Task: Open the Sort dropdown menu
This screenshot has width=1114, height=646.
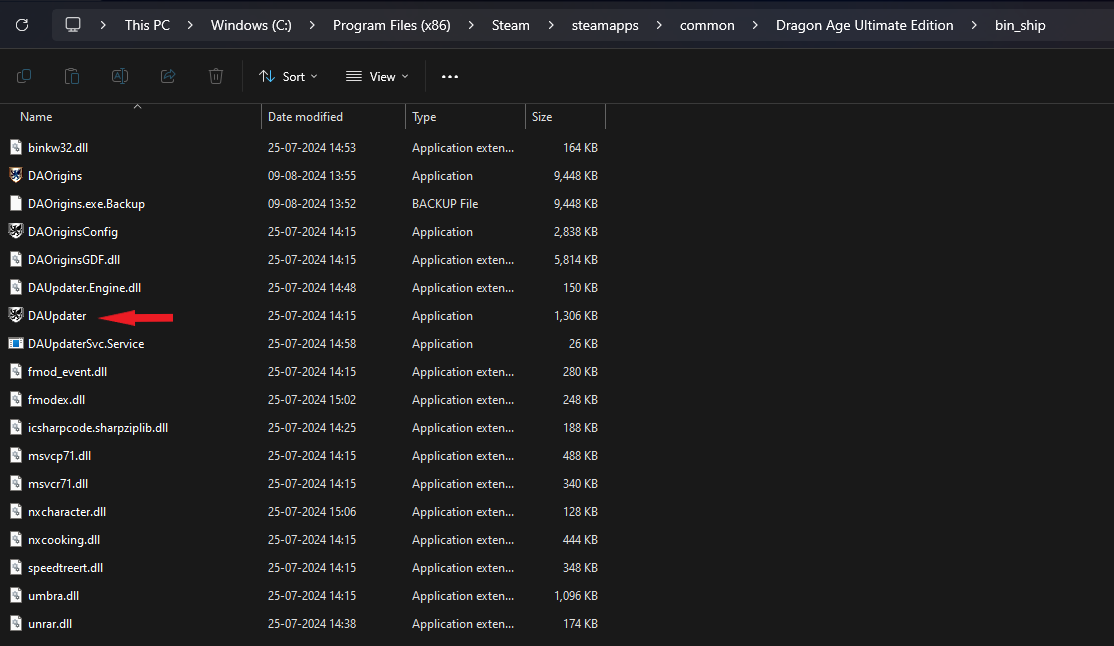Action: click(288, 76)
